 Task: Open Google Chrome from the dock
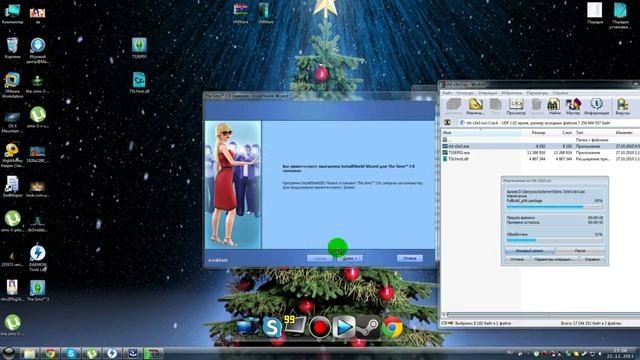pyautogui.click(x=392, y=327)
